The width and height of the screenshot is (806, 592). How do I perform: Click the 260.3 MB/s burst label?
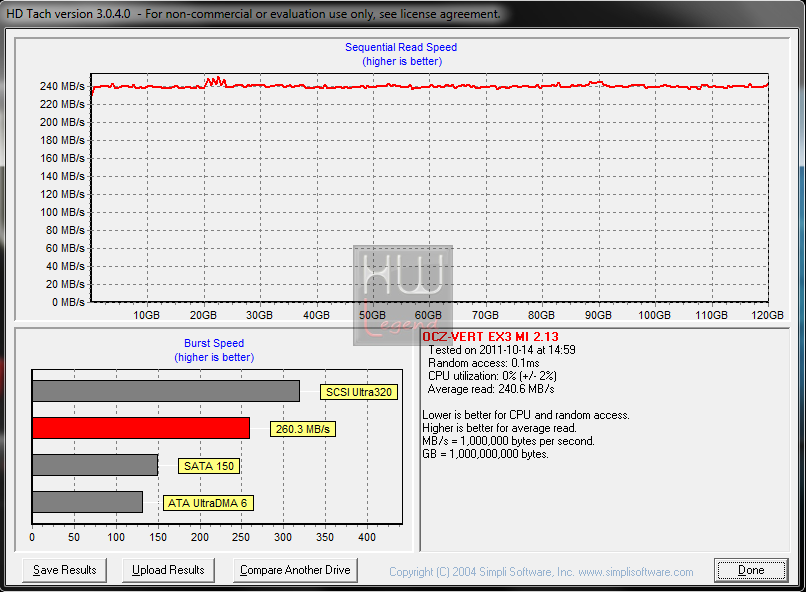(x=303, y=429)
